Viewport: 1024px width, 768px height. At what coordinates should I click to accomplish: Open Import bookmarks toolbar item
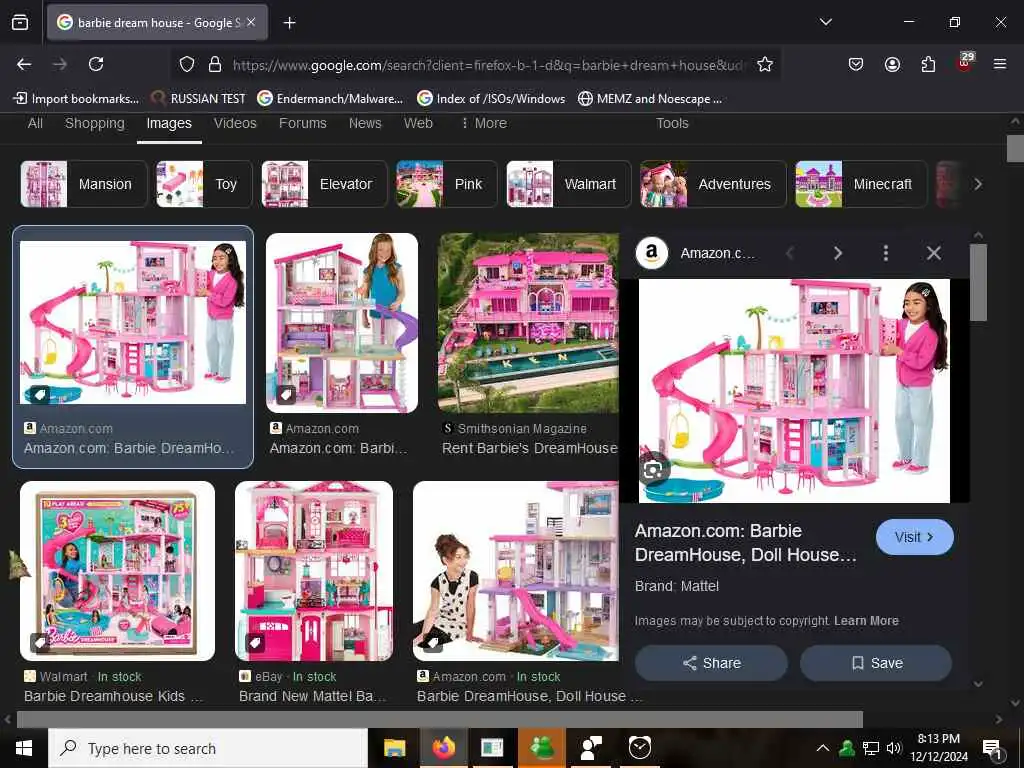coord(76,99)
